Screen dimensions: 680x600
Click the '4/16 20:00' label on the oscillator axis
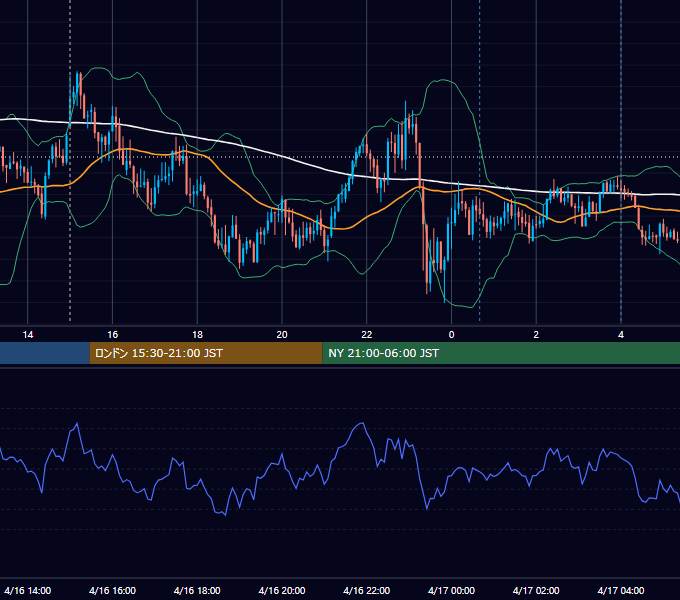click(x=282, y=590)
